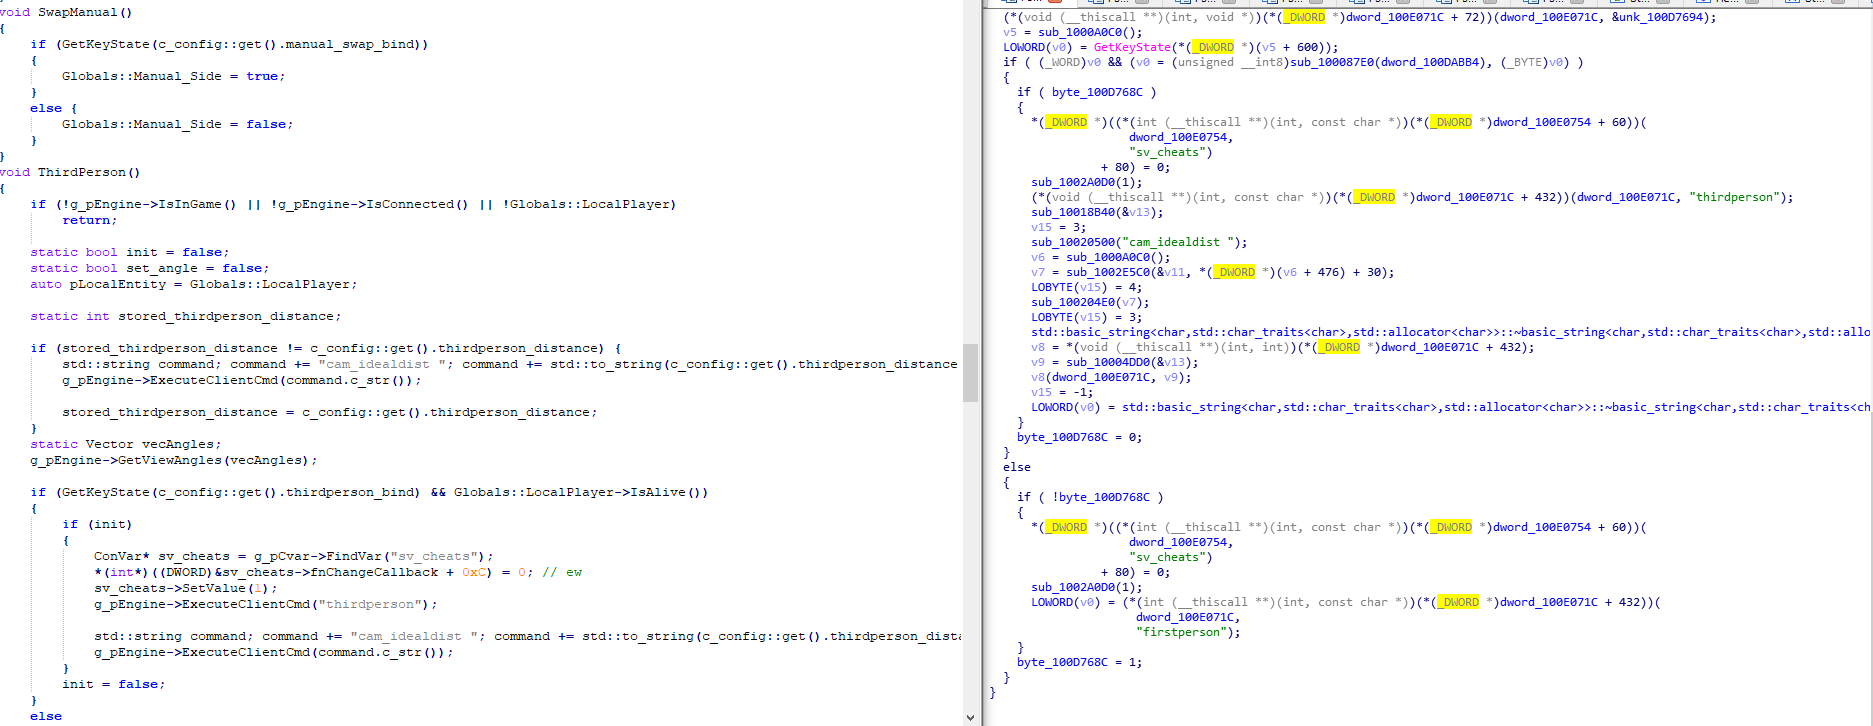Click the 'init = false;' assignment line
1873x726 pixels.
114,684
